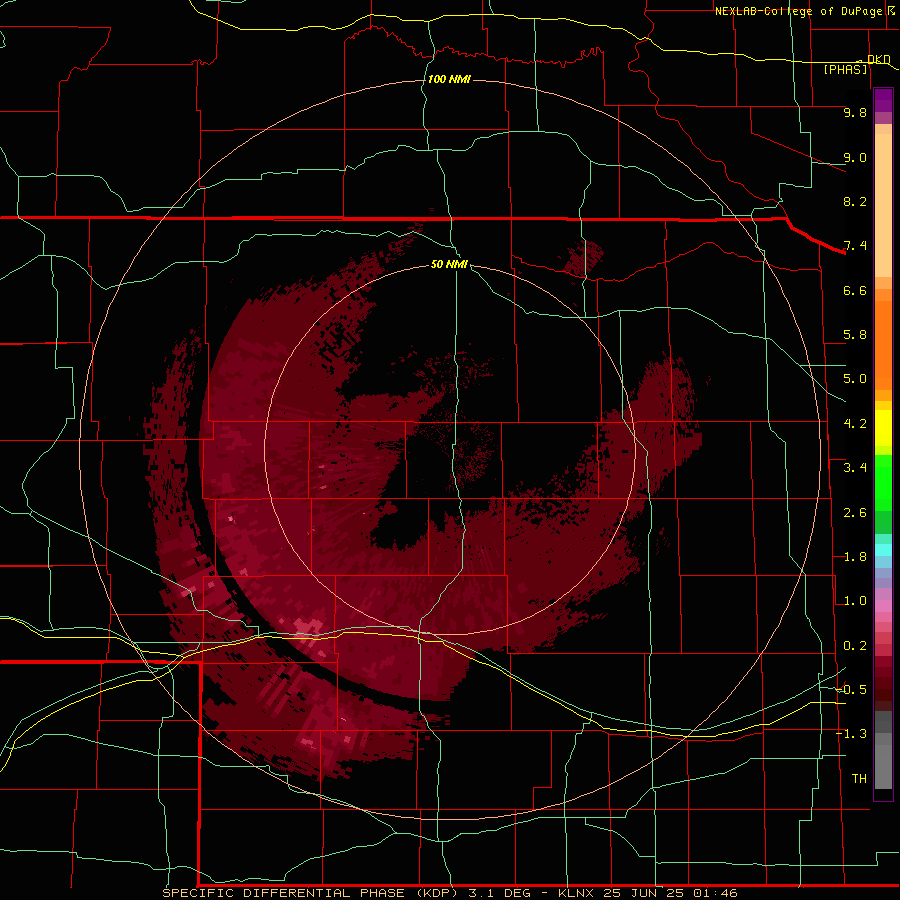This screenshot has width=900, height=900.
Task: Select the 9.8 value on the scale
Action: (x=855, y=112)
